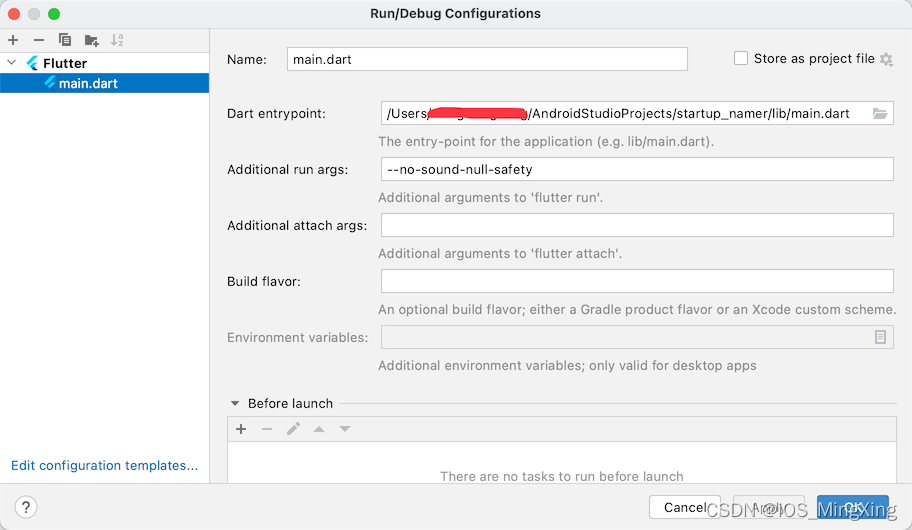Select the Flutter node in the tree

point(65,63)
